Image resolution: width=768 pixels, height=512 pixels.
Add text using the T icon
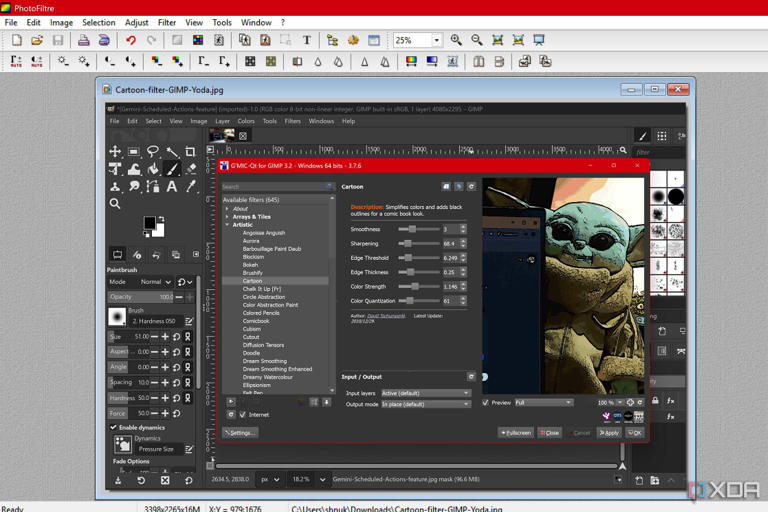[307, 40]
